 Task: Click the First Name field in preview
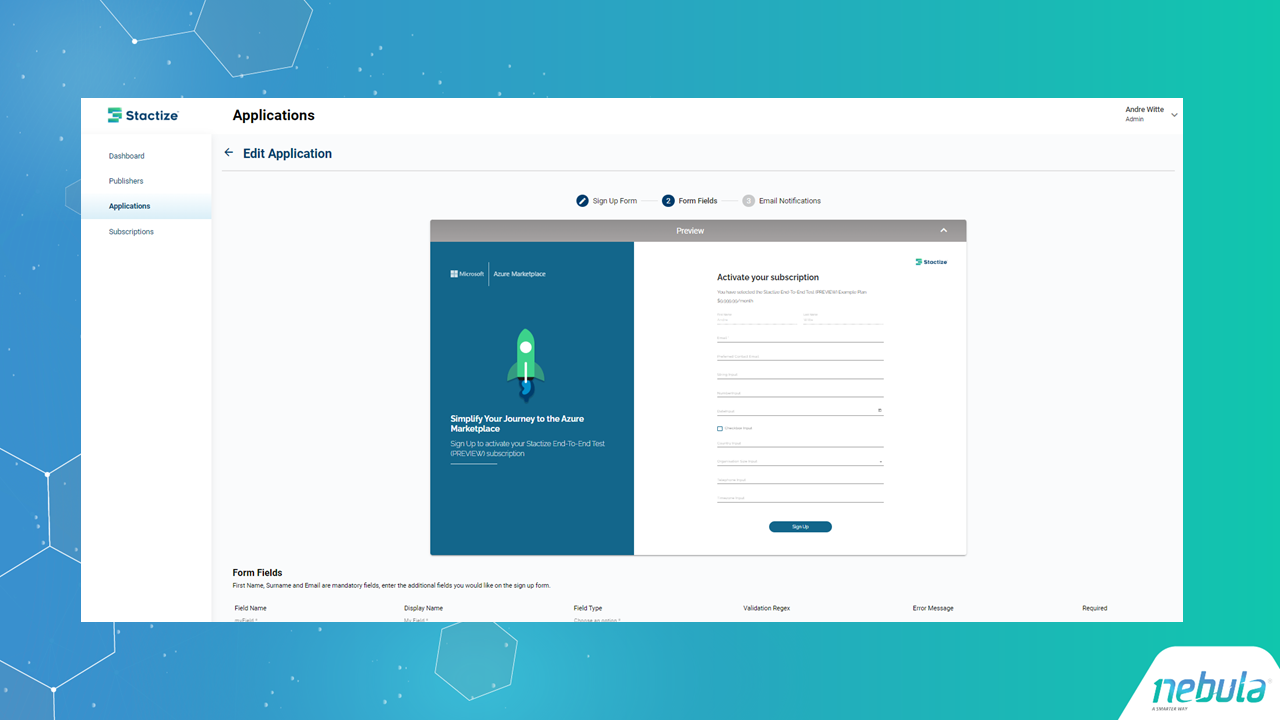point(757,318)
